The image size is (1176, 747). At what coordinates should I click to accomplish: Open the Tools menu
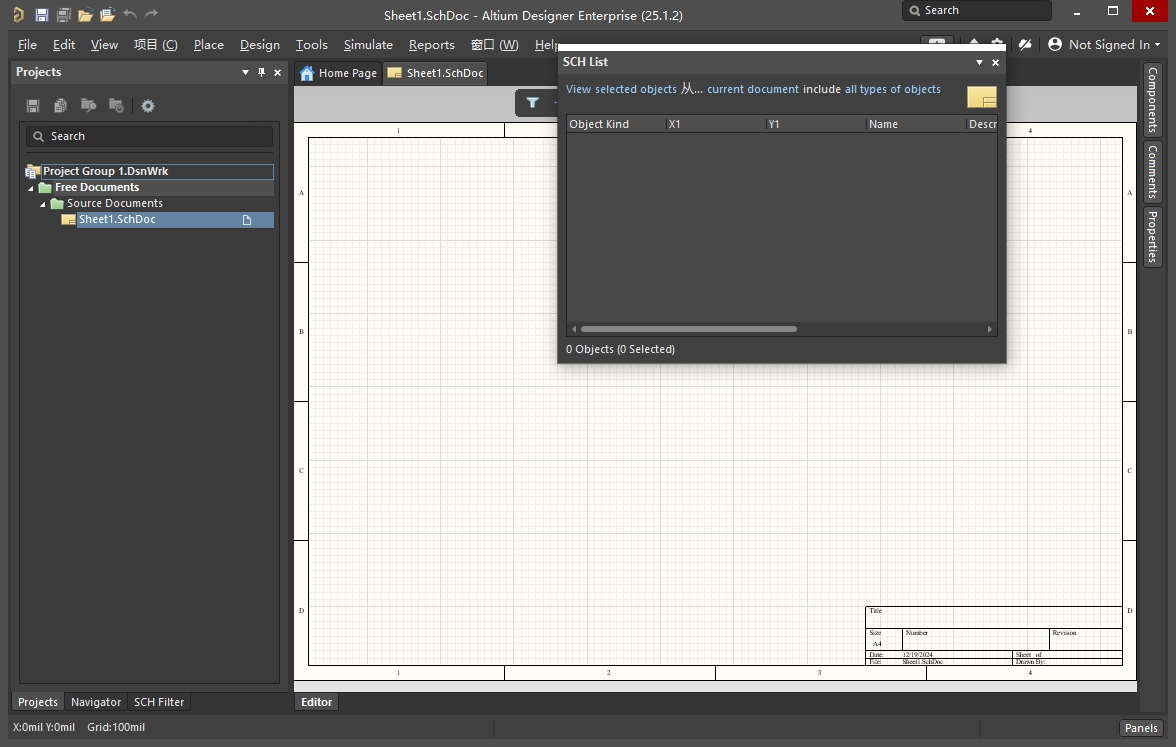pyautogui.click(x=311, y=44)
